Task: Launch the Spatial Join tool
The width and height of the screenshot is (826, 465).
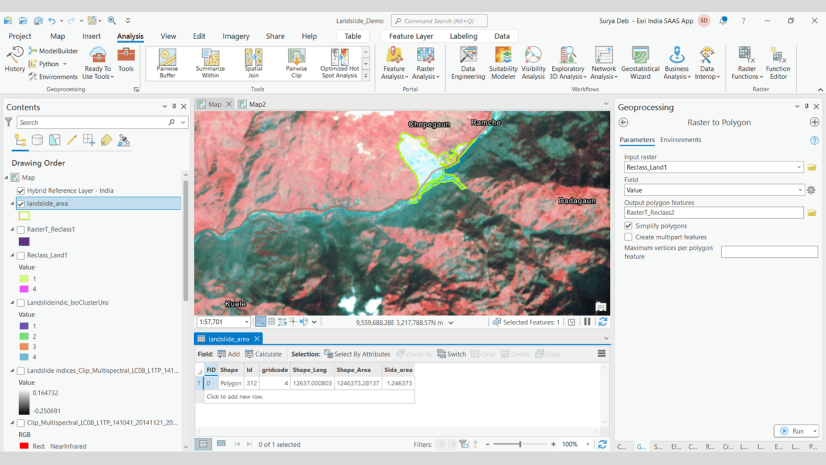Action: 253,63
